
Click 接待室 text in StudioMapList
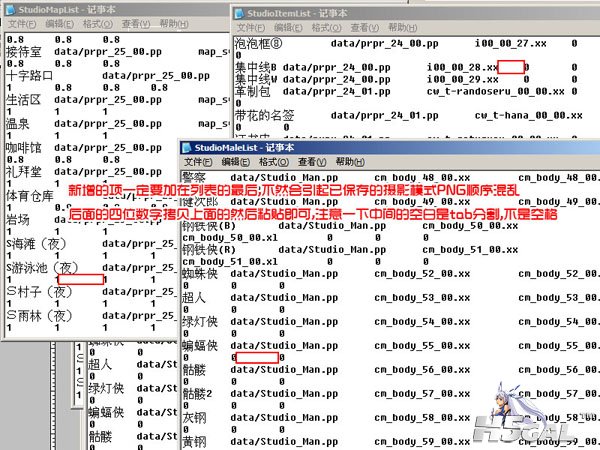[x=24, y=52]
